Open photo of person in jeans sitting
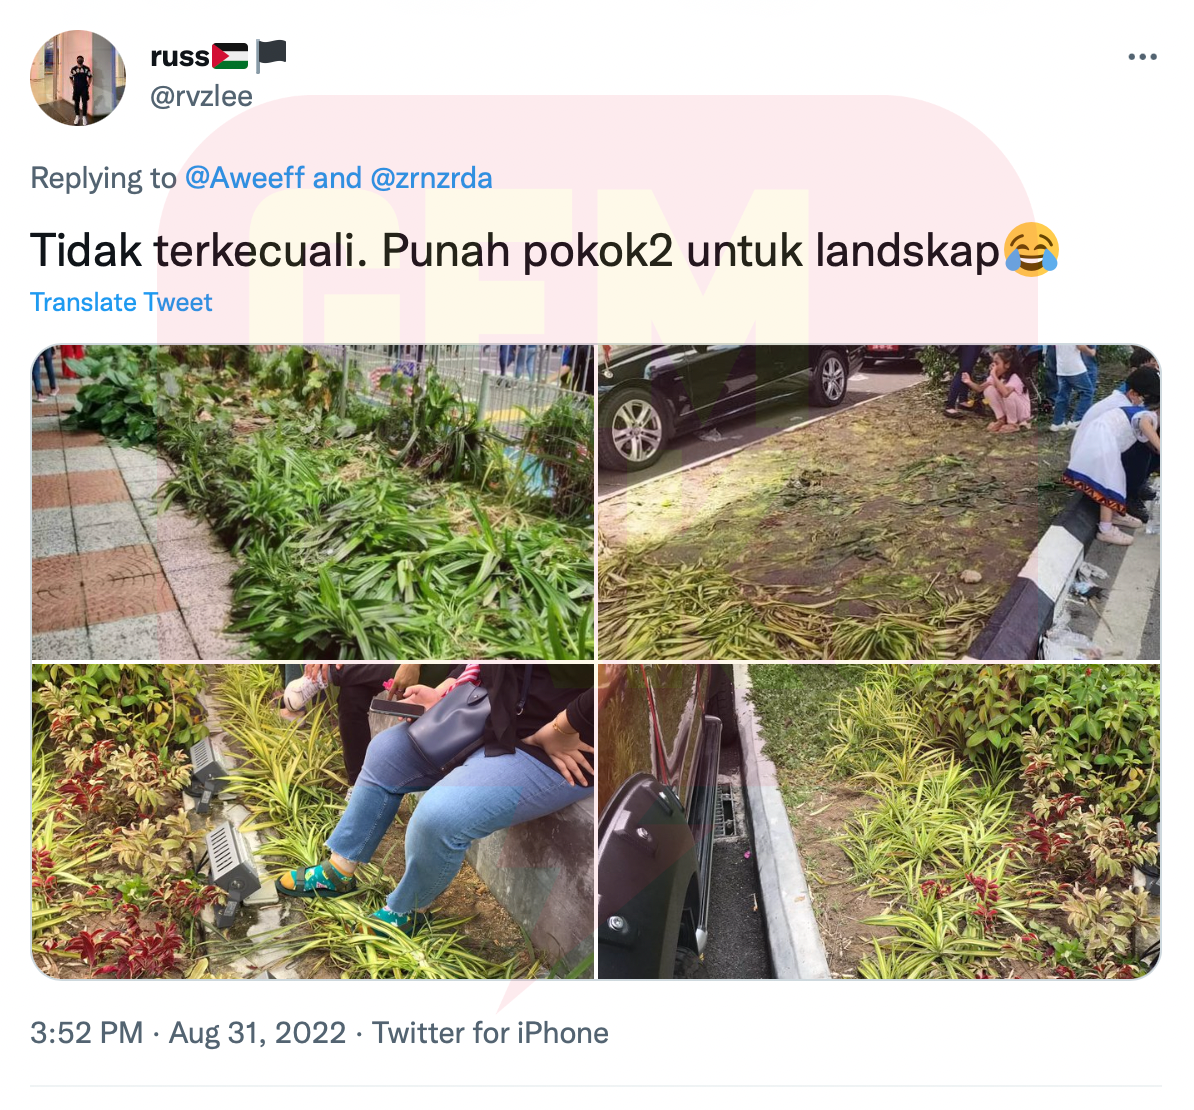Image resolution: width=1194 pixels, height=1110 pixels. click(x=312, y=821)
